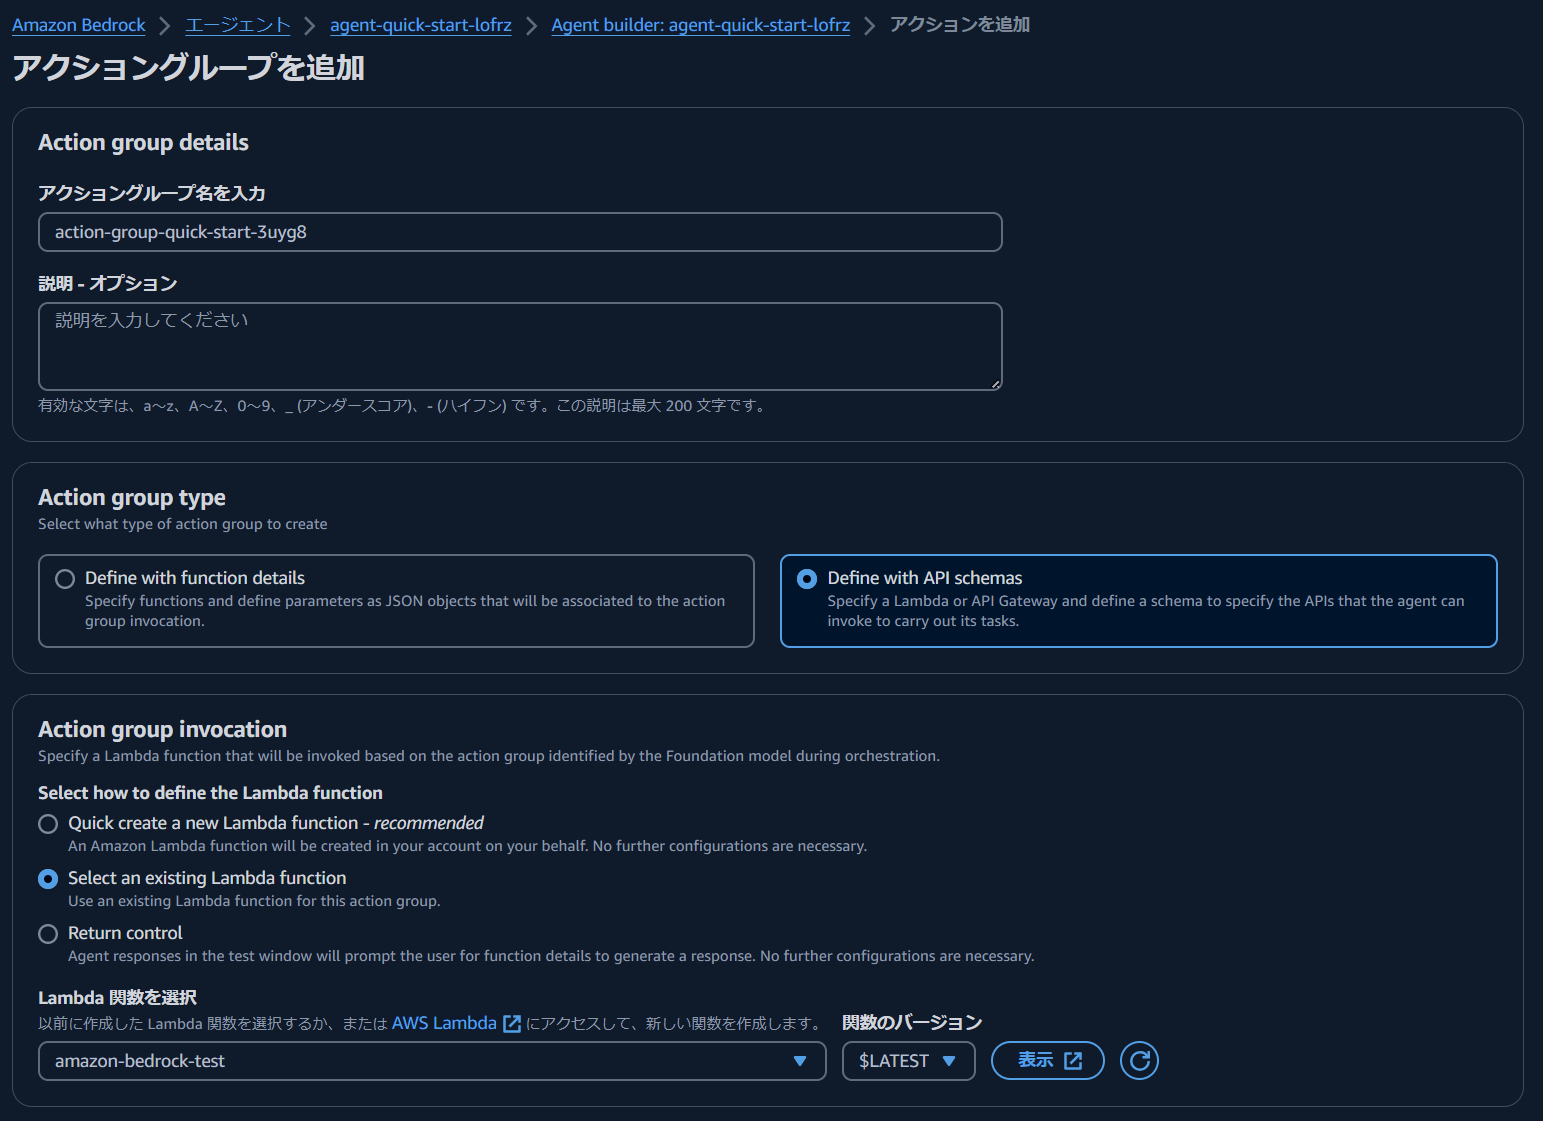Viewport: 1543px width, 1121px height.
Task: Click the AWS Lambda text link
Action: click(x=443, y=1023)
